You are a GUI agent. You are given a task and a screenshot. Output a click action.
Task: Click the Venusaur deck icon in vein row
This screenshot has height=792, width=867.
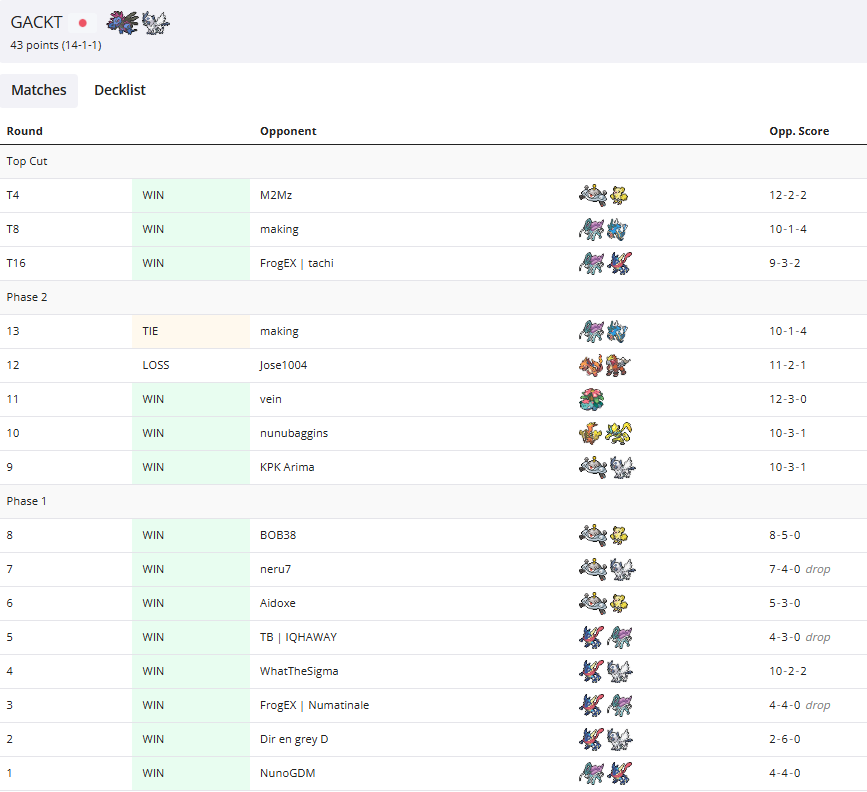click(592, 399)
